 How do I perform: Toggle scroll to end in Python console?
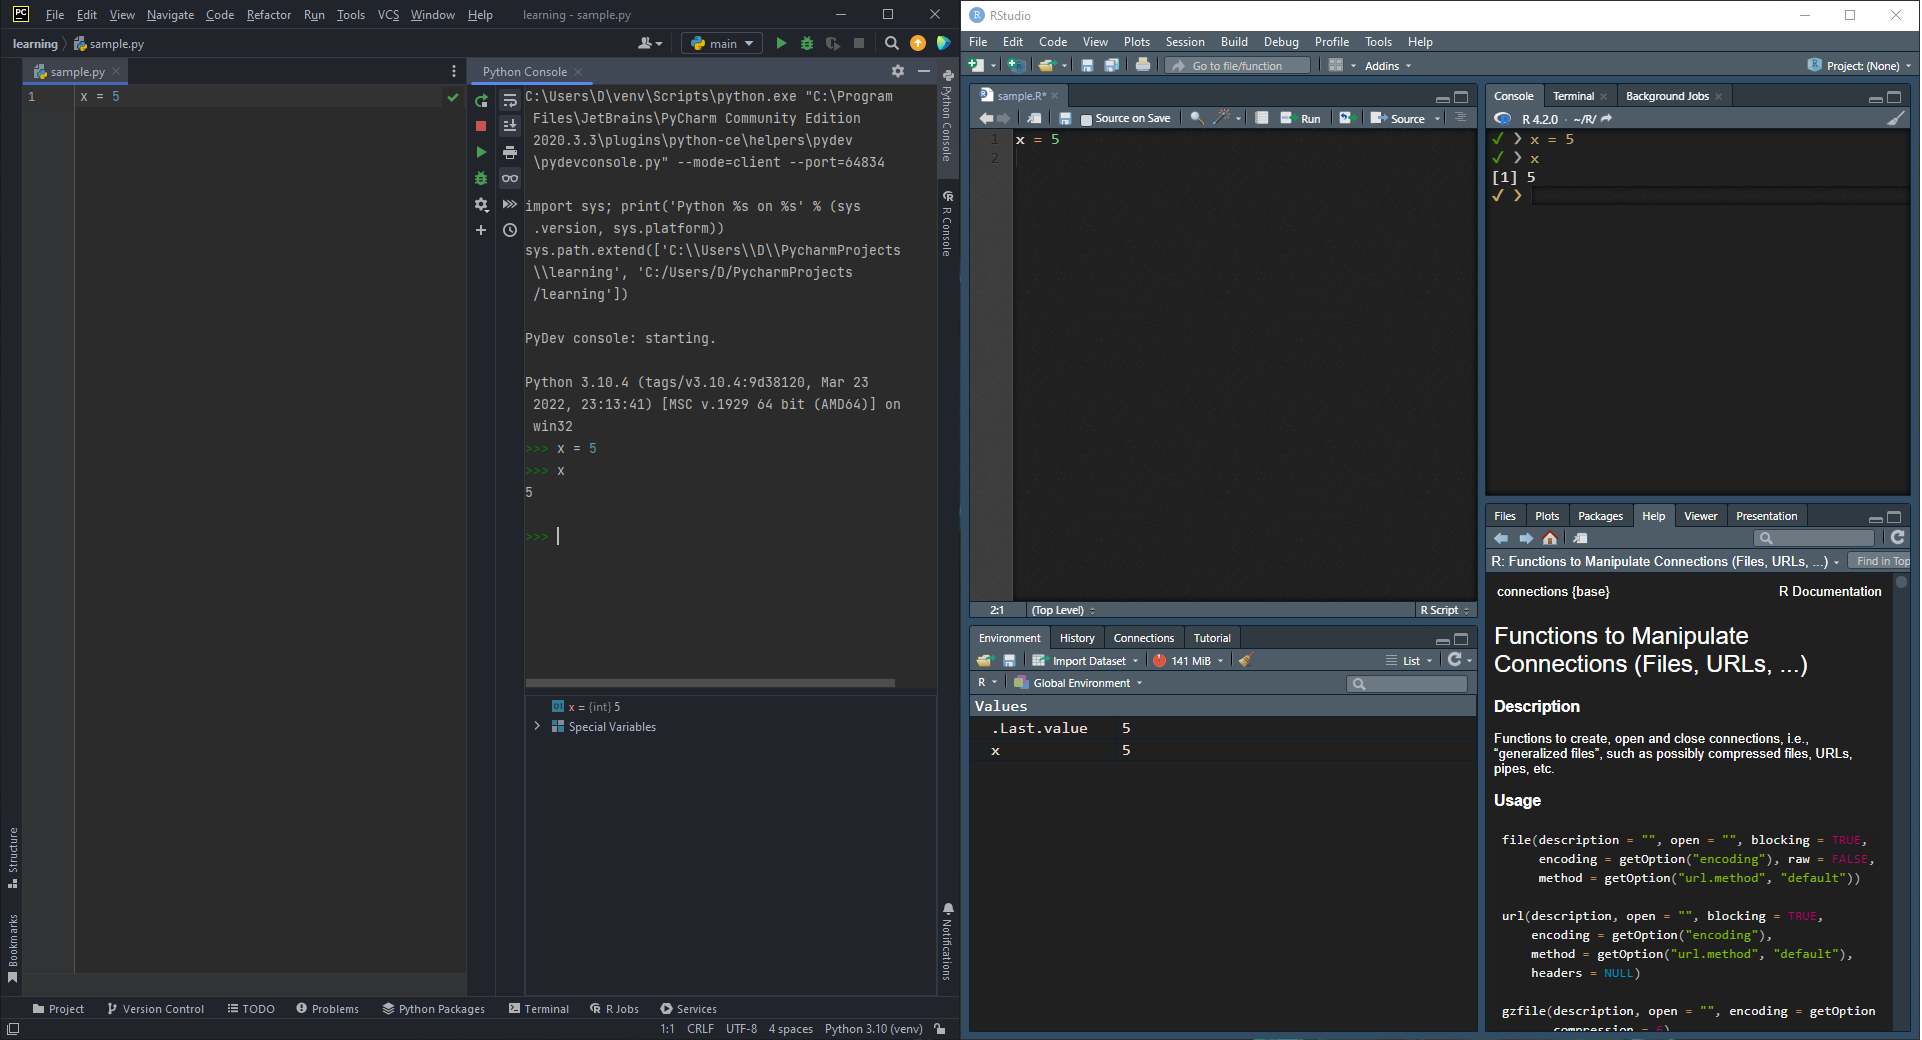pyautogui.click(x=510, y=126)
